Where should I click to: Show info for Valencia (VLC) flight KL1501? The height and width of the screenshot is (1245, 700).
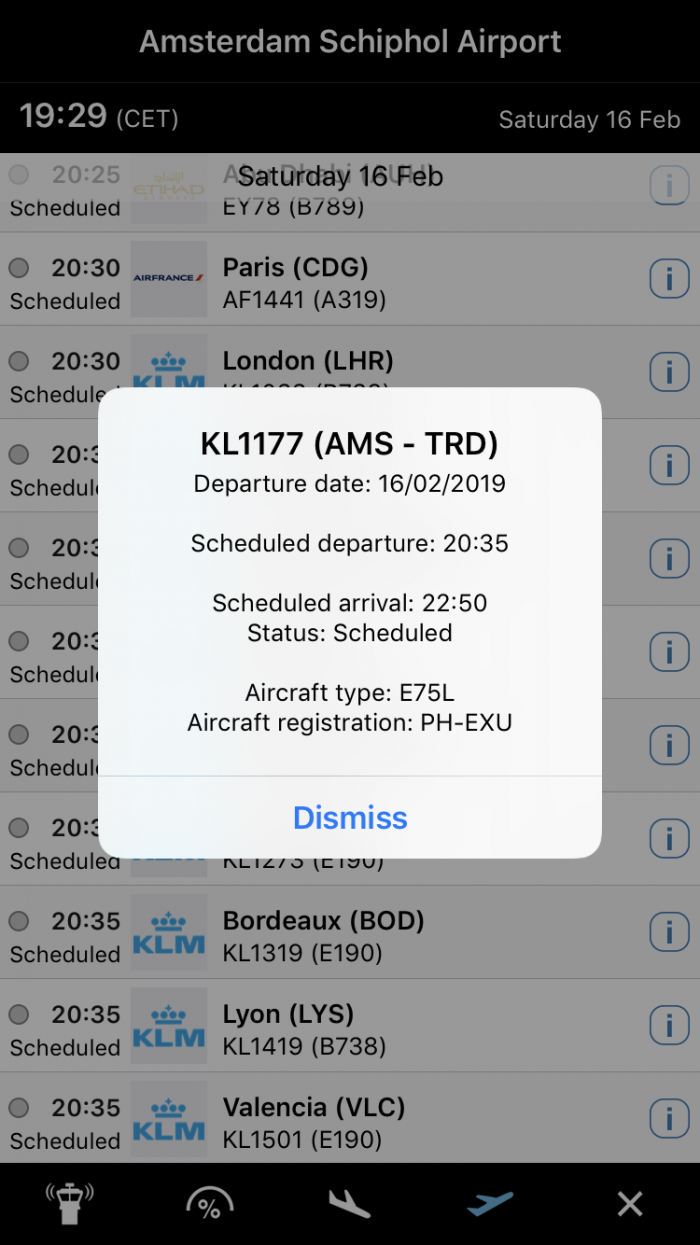pos(669,1118)
